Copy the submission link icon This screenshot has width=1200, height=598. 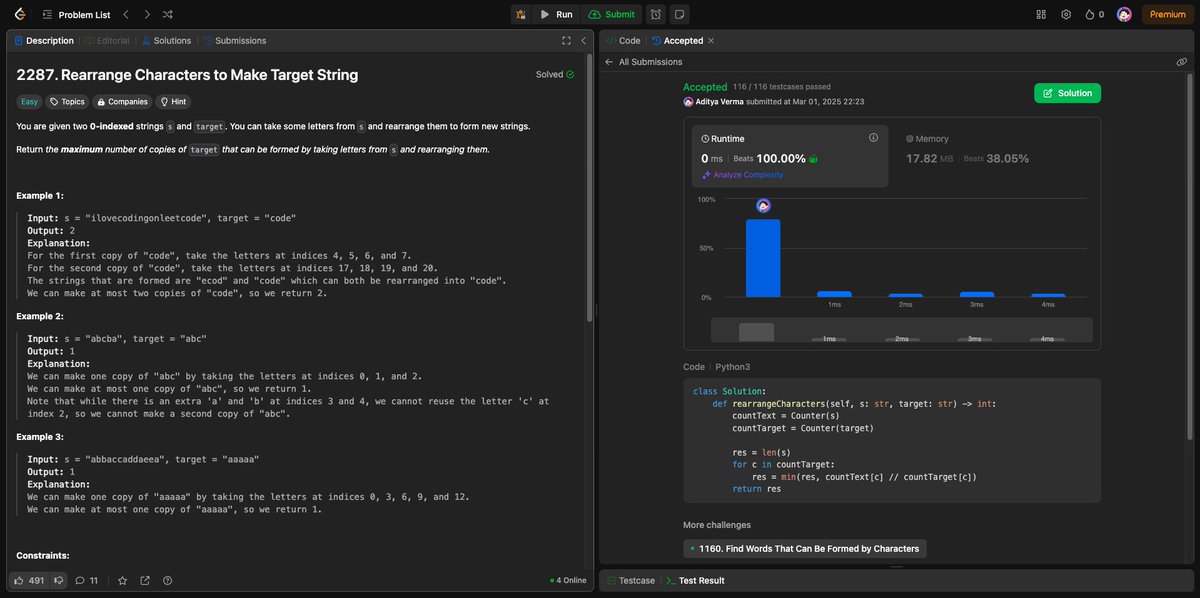[1182, 62]
